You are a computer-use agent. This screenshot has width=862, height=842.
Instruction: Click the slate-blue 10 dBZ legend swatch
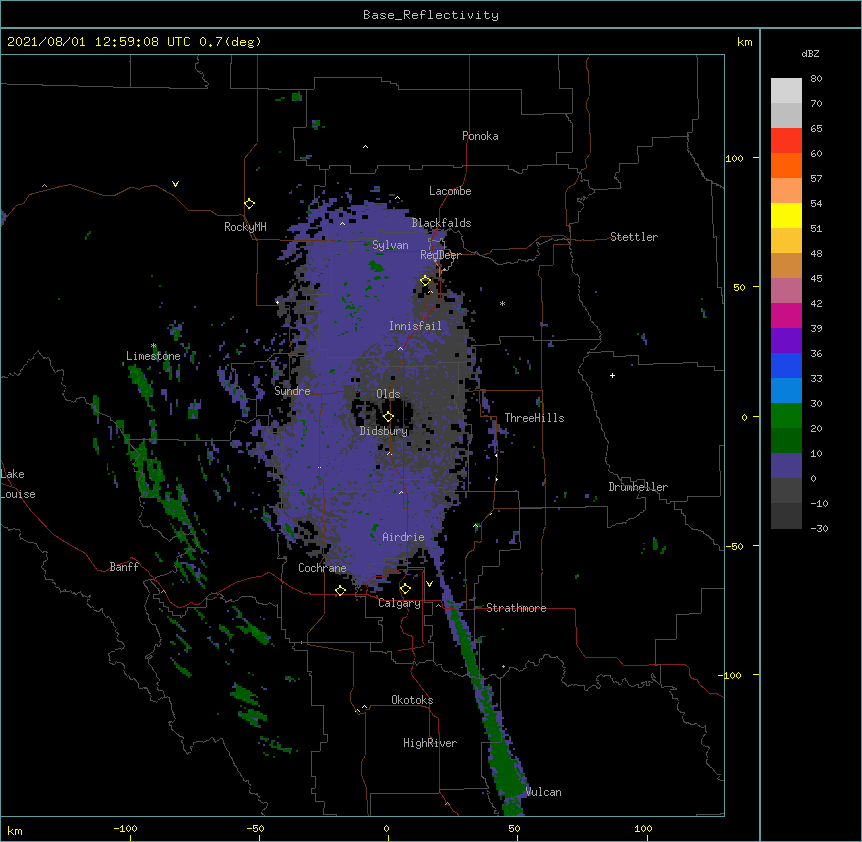786,466
